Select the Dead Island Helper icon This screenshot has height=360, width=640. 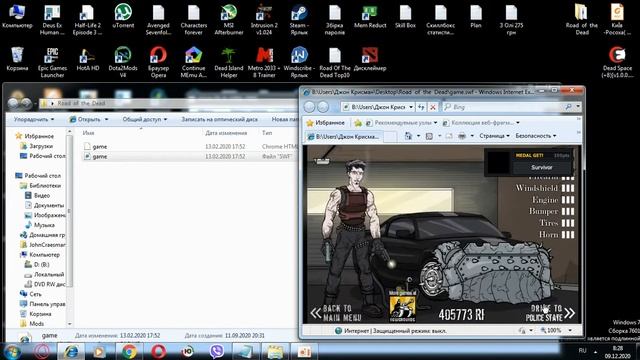(x=229, y=62)
